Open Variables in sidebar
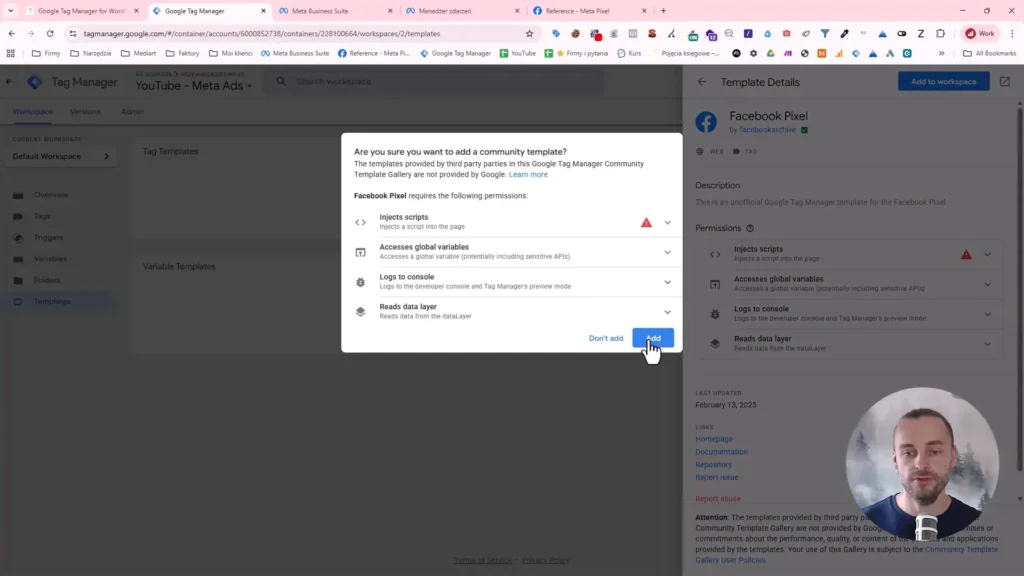1024x576 pixels. point(50,259)
